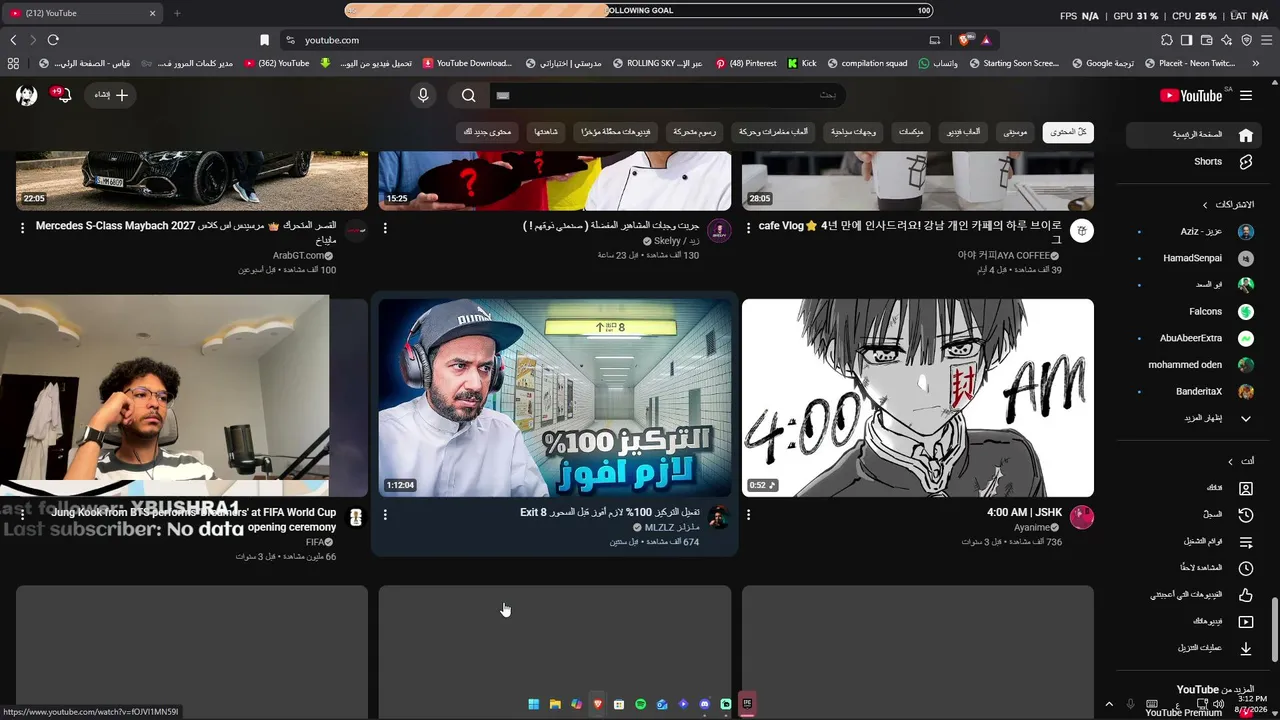Open Brave Shields panel
This screenshot has width=1280, height=720.
coord(964,40)
